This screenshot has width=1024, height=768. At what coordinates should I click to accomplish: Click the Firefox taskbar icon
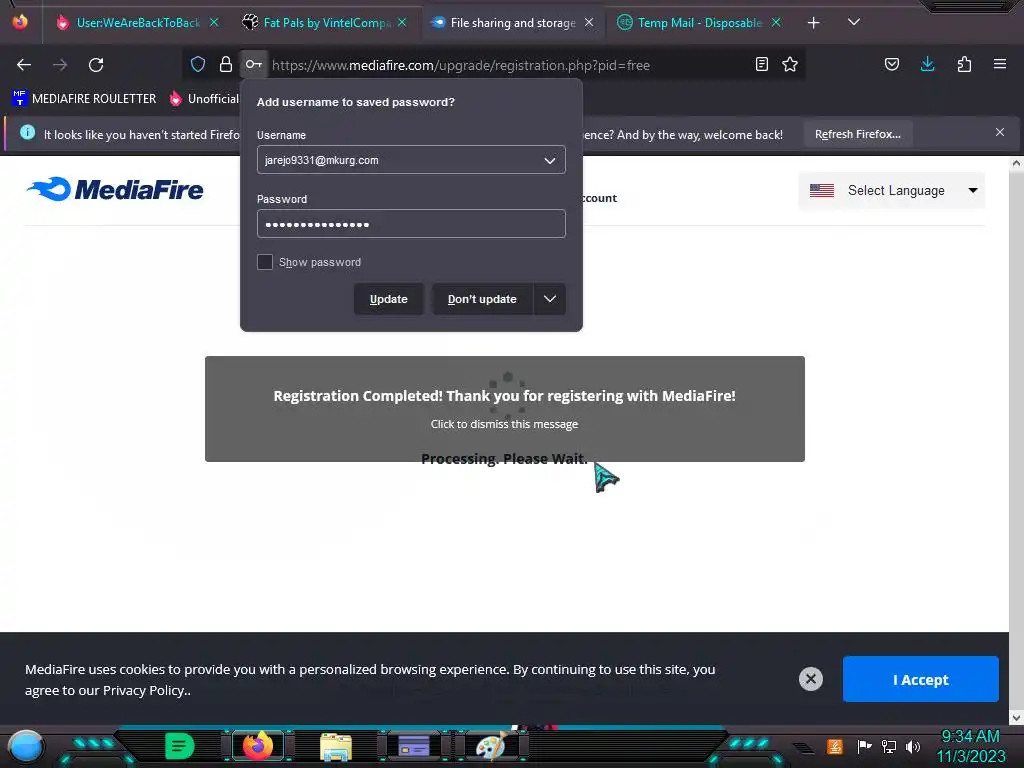coord(258,746)
